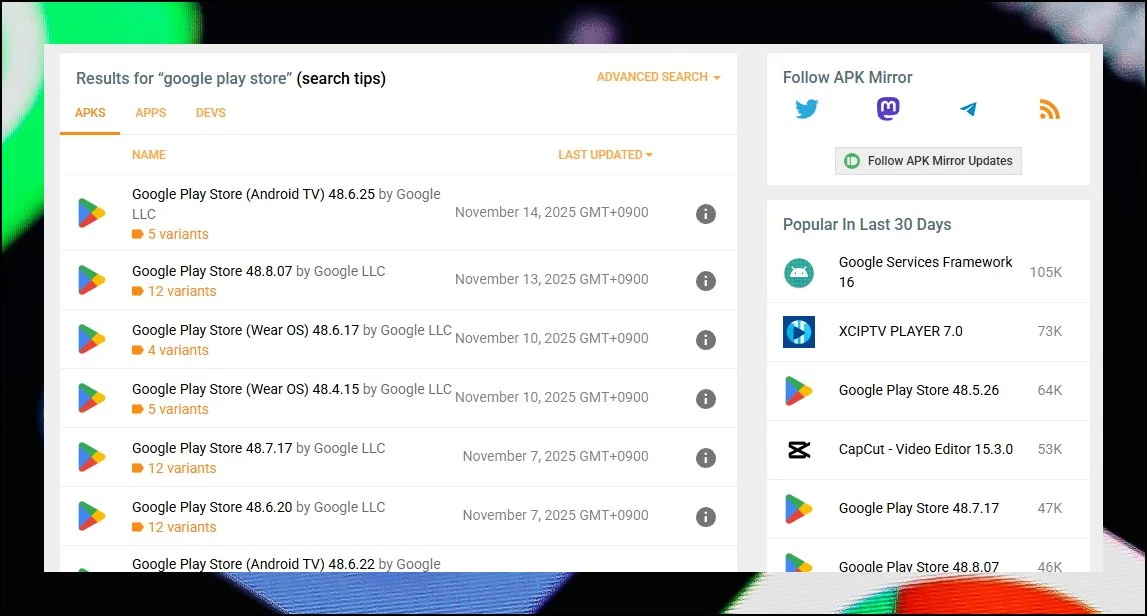Sort results by the Name column header
Screen dimensions: 1147x616
[149, 155]
